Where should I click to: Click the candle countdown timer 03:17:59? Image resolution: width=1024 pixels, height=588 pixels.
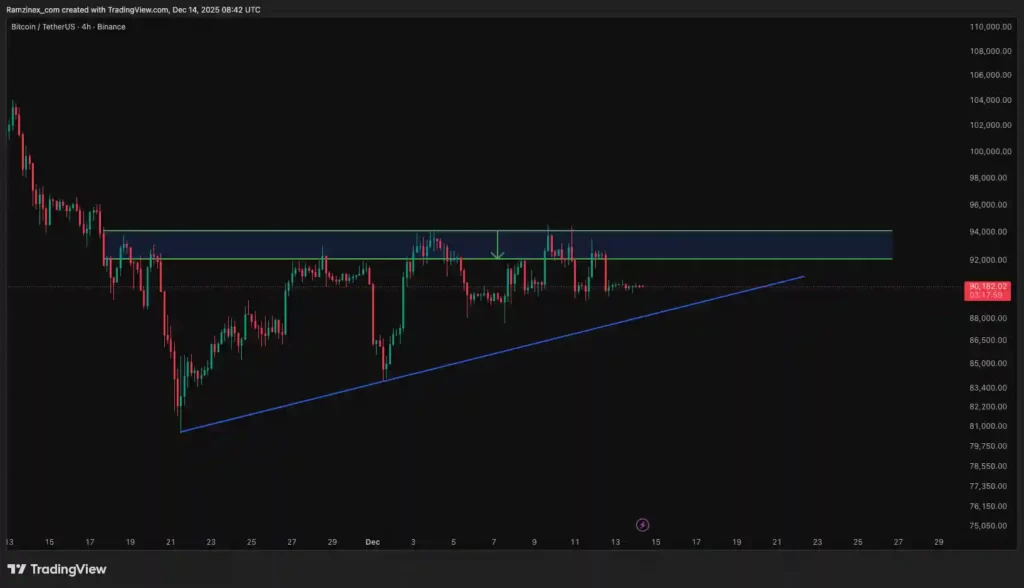[984, 295]
